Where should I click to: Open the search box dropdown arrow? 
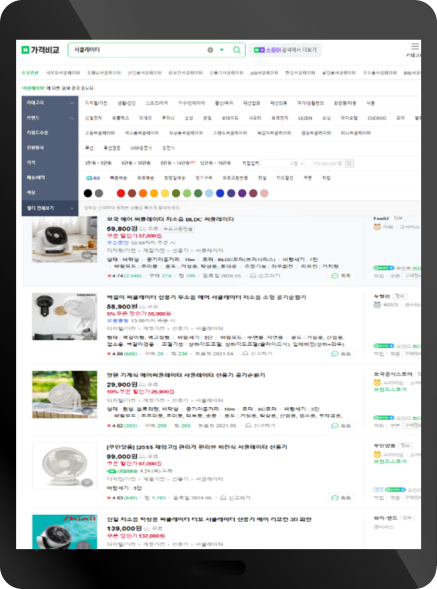pyautogui.click(x=222, y=50)
